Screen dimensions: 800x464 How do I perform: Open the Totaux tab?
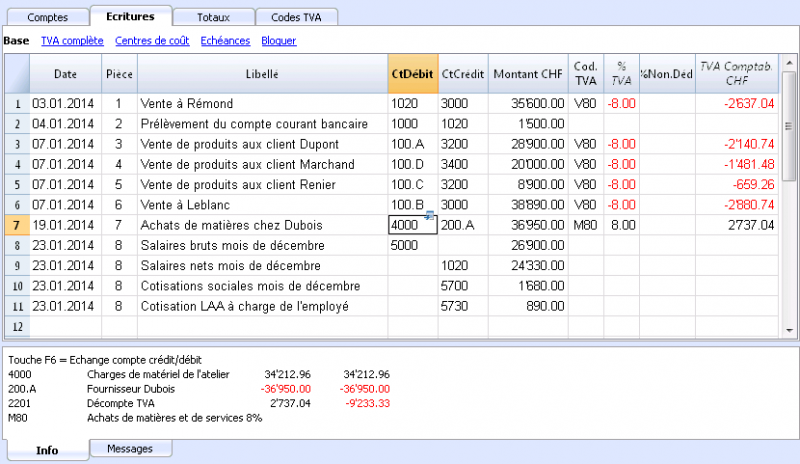click(x=213, y=17)
